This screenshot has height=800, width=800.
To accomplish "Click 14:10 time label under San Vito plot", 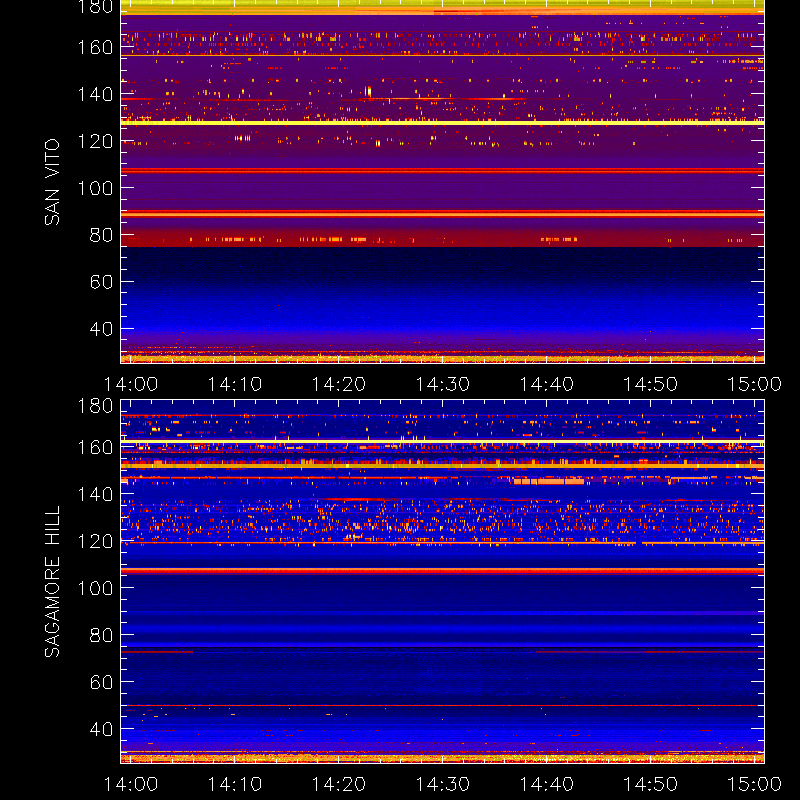I will (x=235, y=384).
